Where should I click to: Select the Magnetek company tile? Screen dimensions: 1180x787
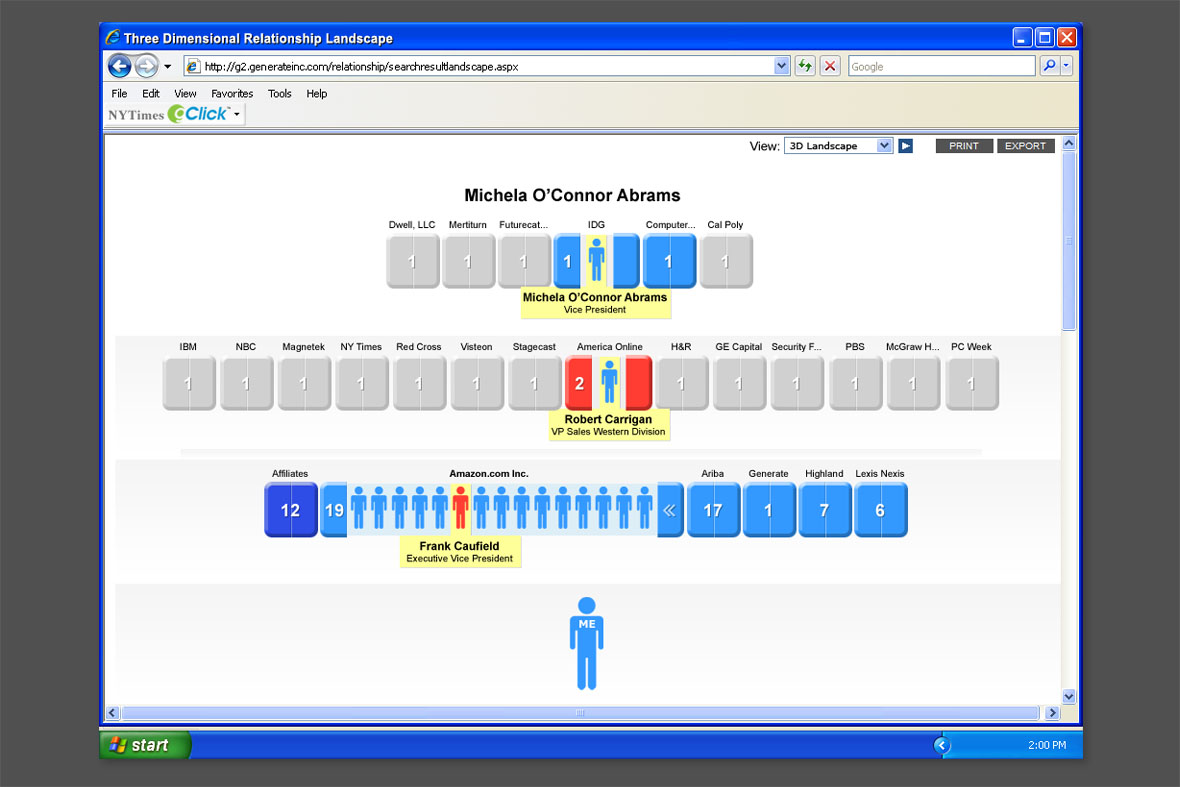coord(304,383)
